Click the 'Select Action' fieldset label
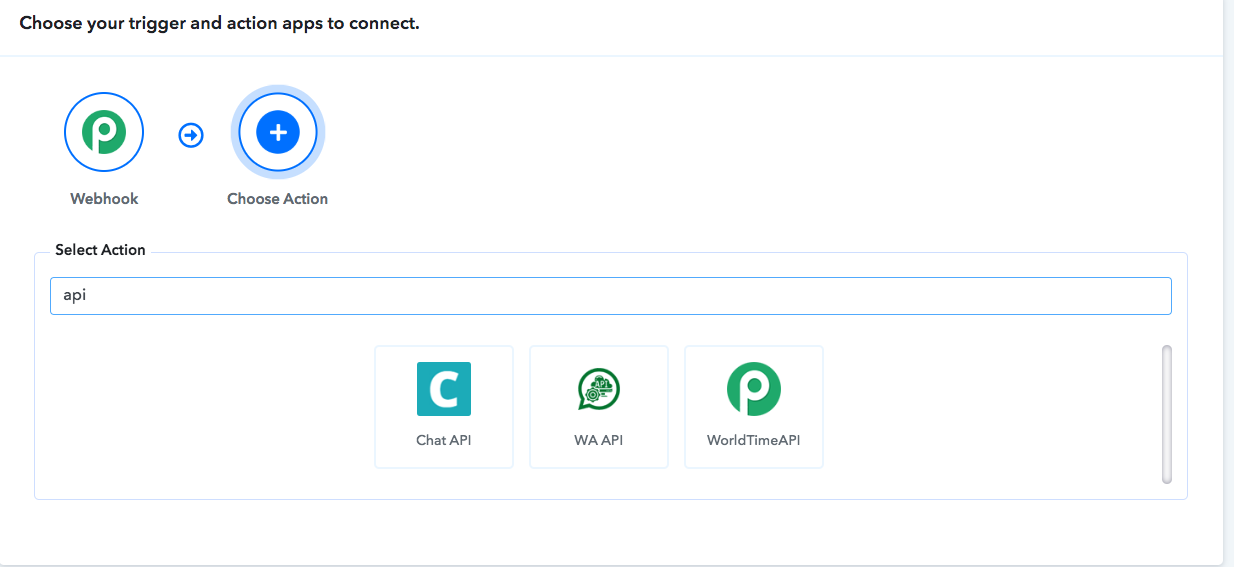1234x567 pixels. point(100,250)
